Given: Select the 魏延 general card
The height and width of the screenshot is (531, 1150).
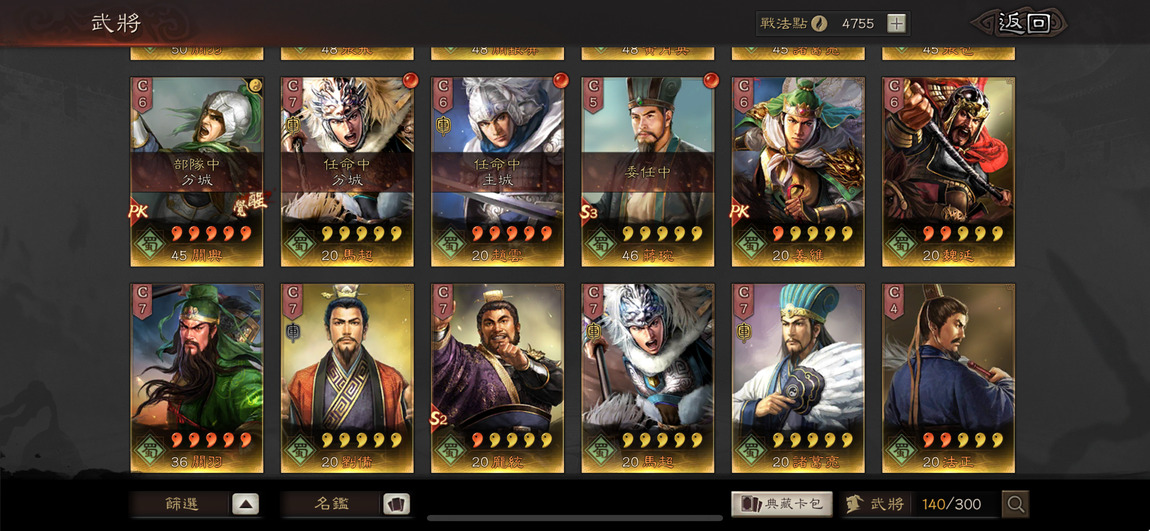Looking at the screenshot, I should 948,172.
